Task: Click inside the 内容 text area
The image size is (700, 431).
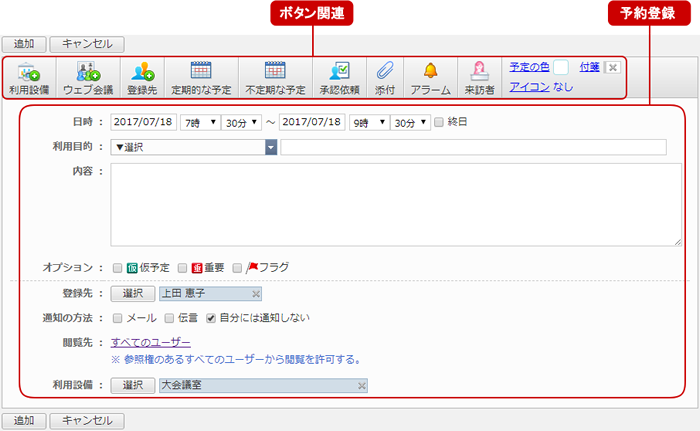Action: click(396, 205)
